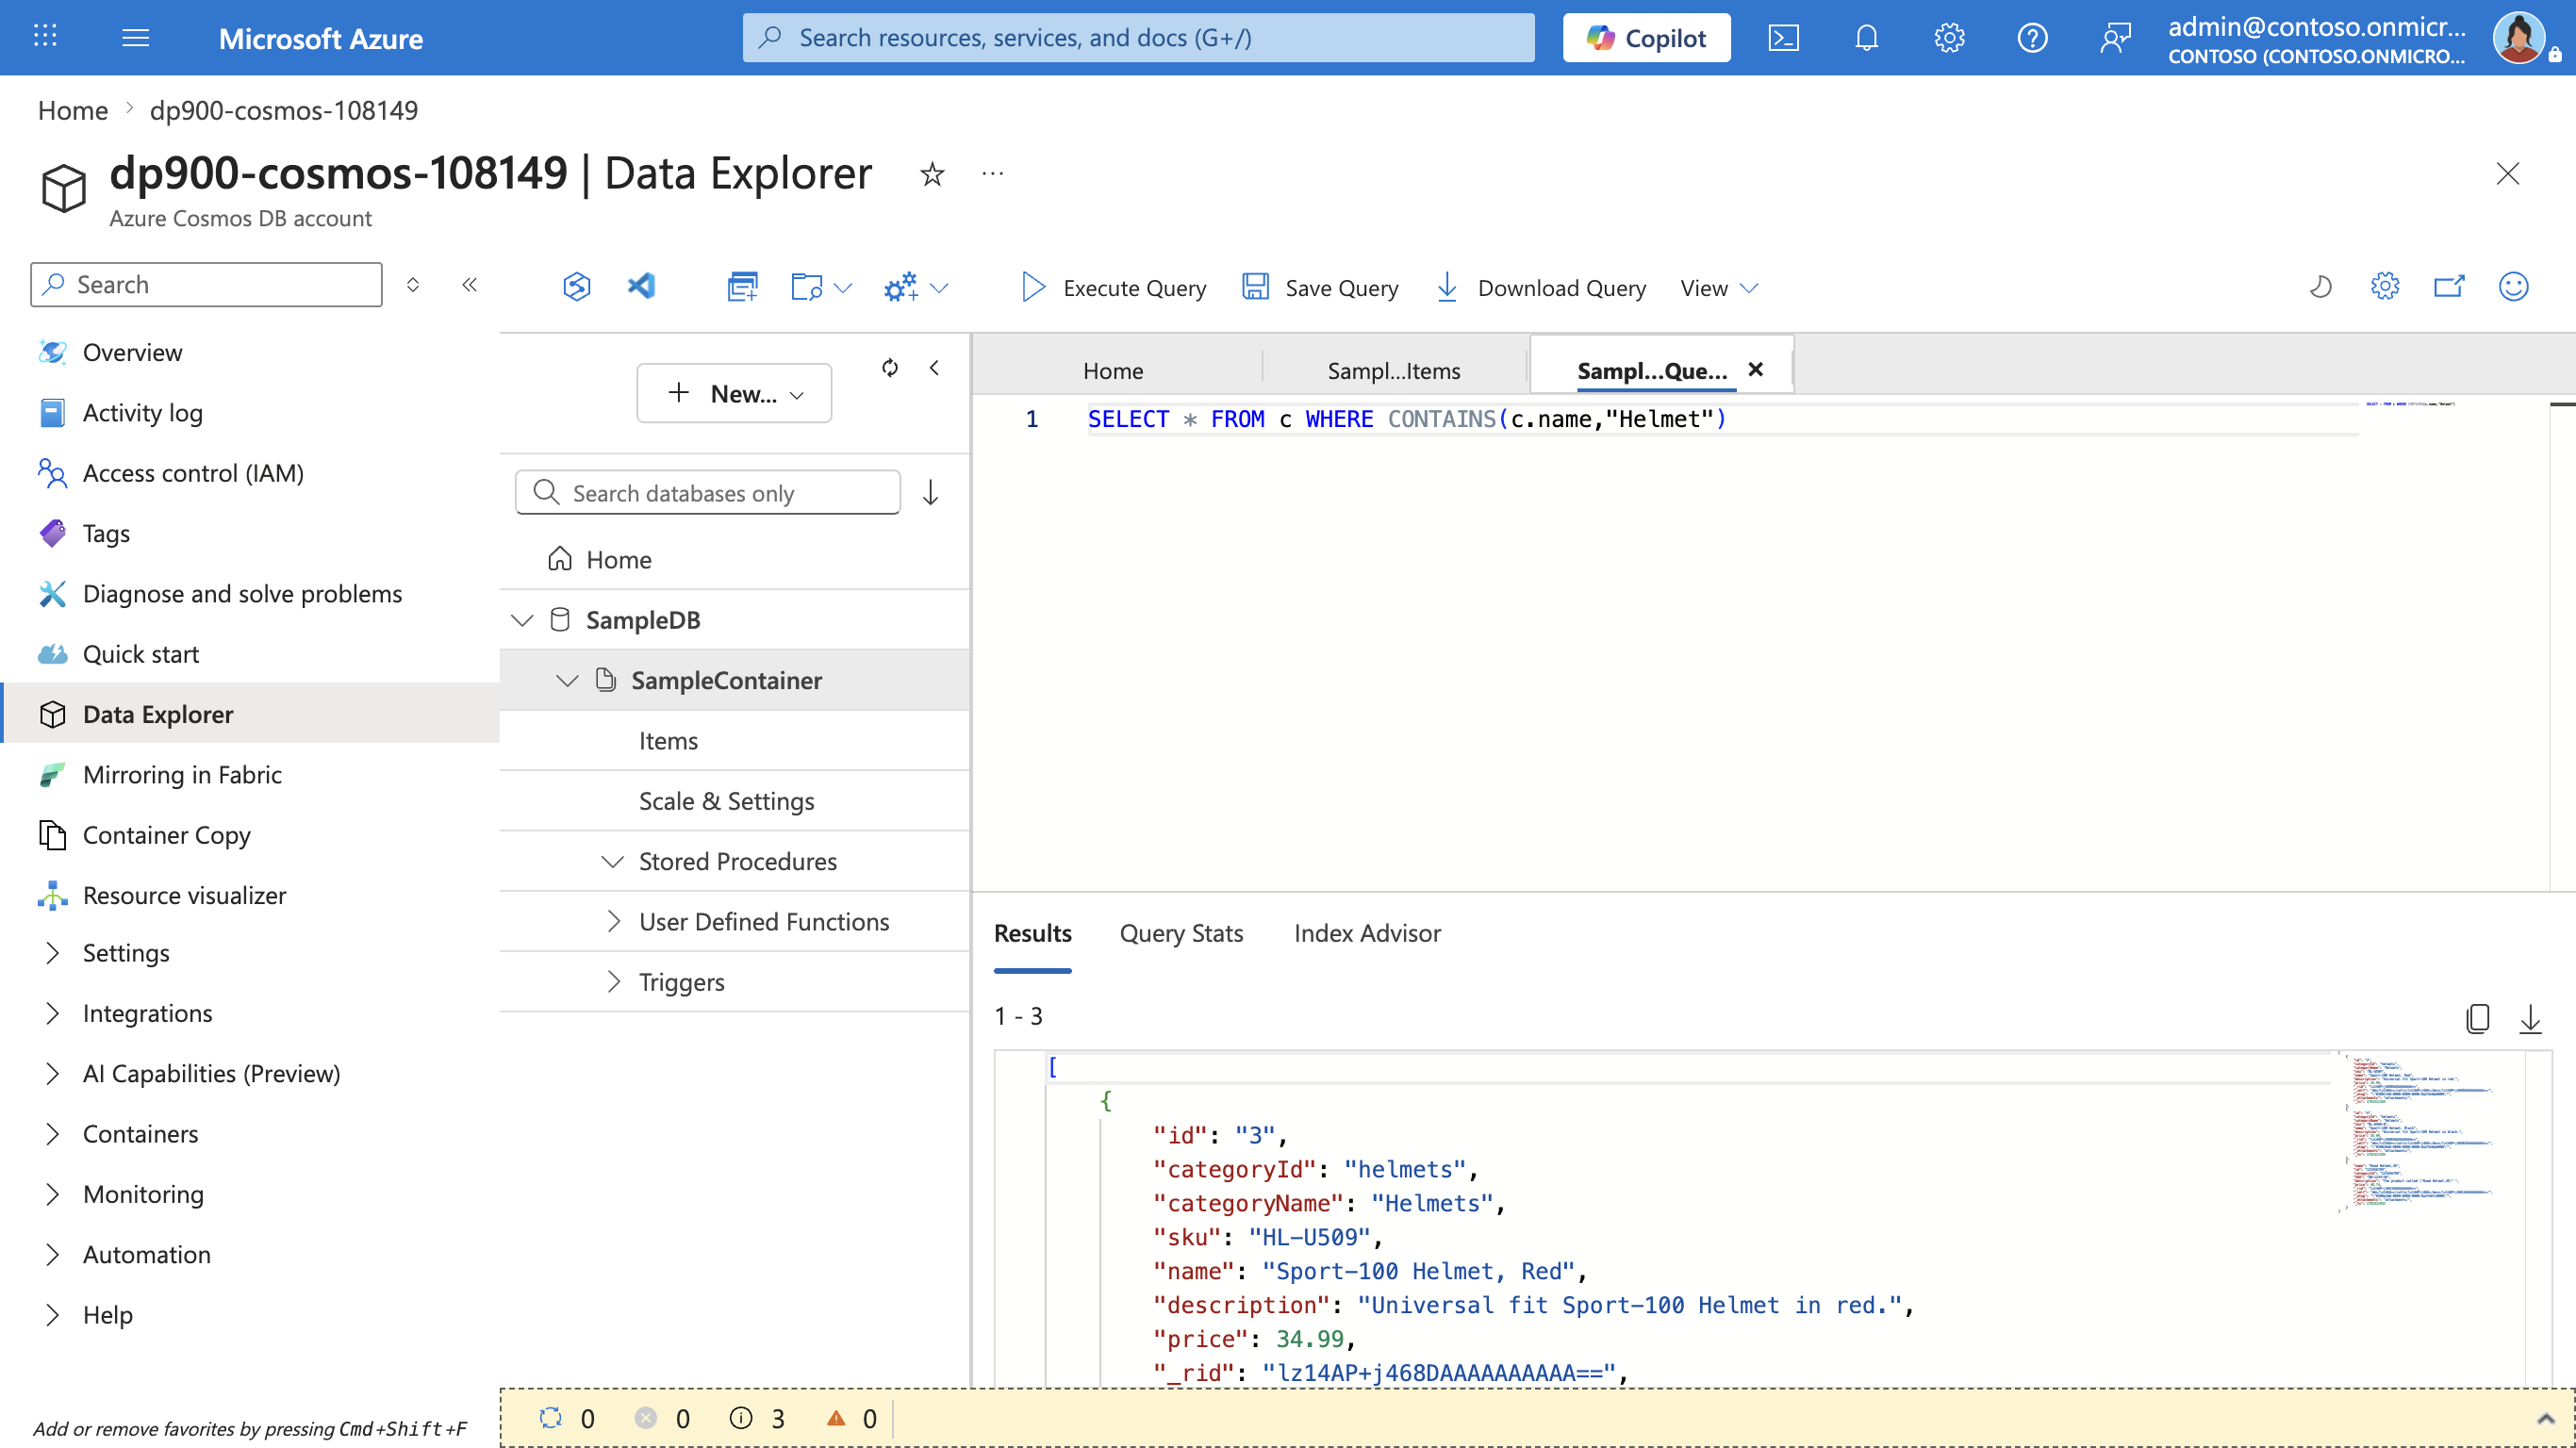Click Save Query

click(1320, 288)
